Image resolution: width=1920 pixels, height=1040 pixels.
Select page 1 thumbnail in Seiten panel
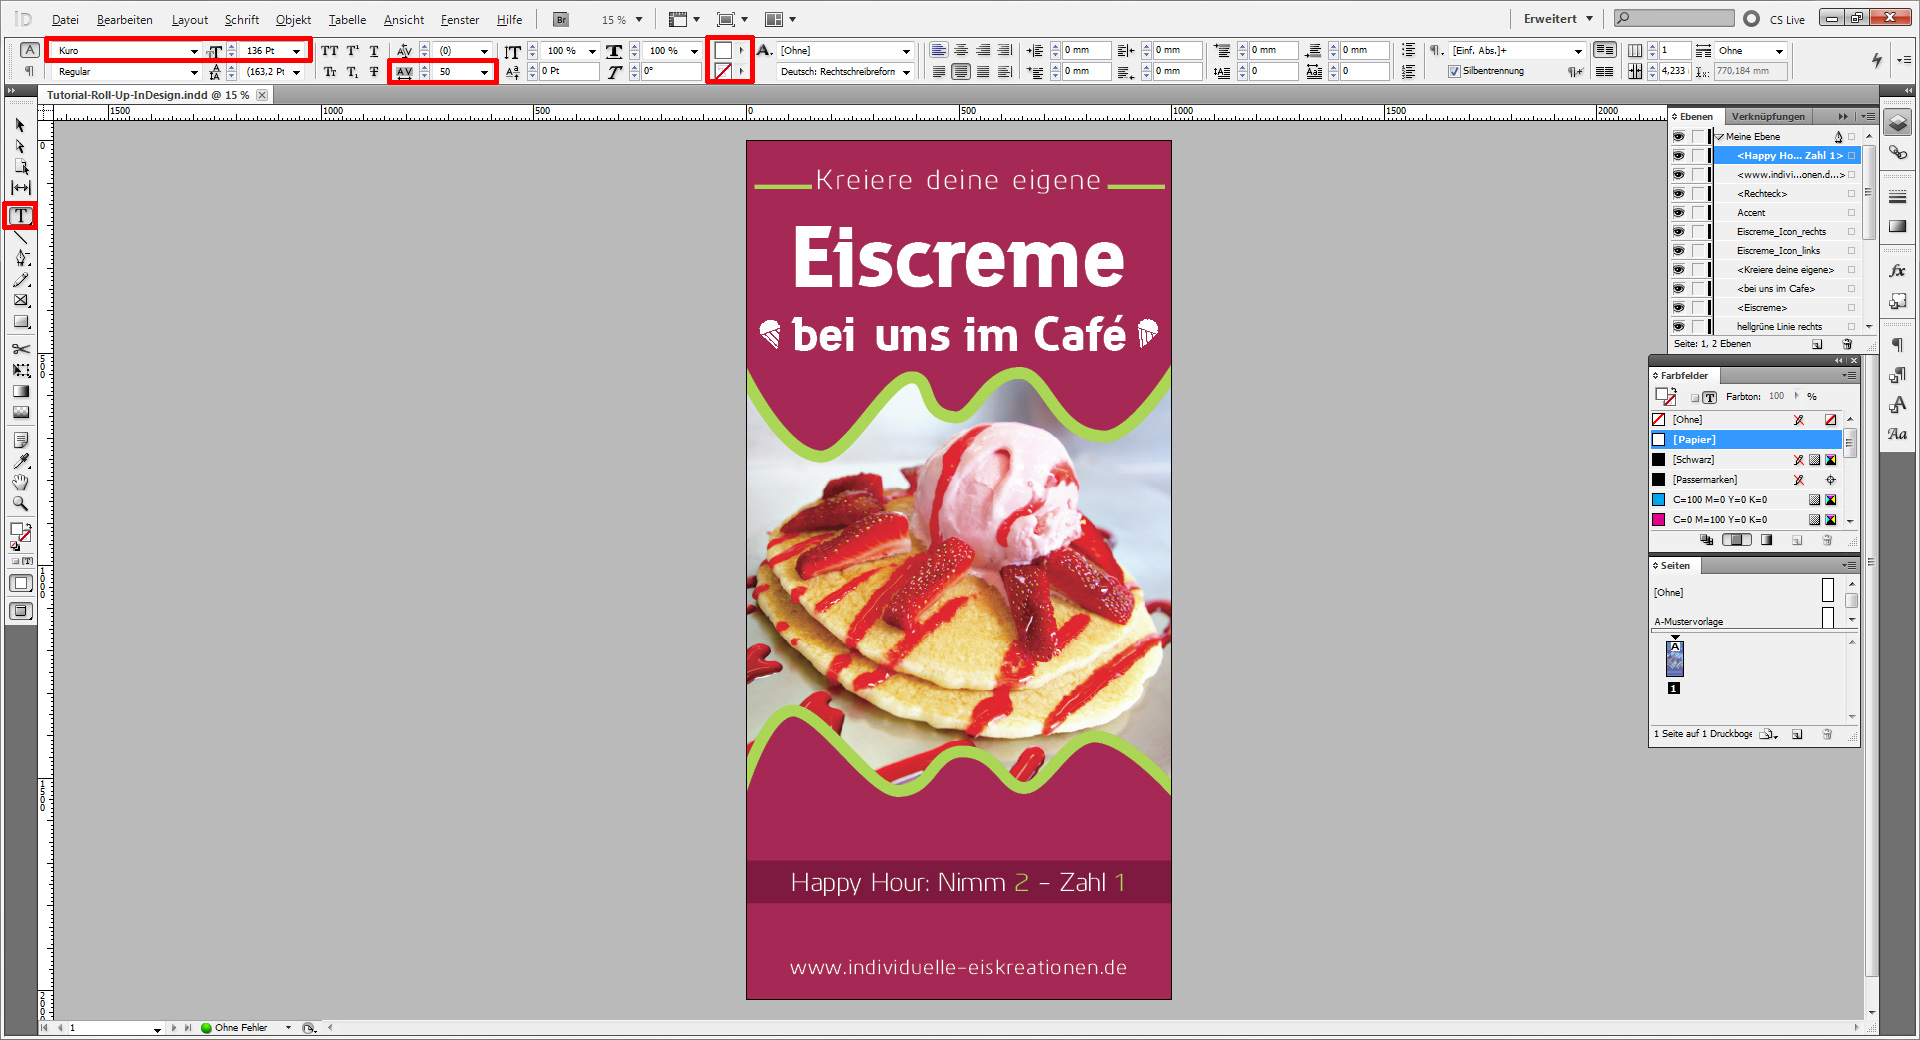point(1674,658)
